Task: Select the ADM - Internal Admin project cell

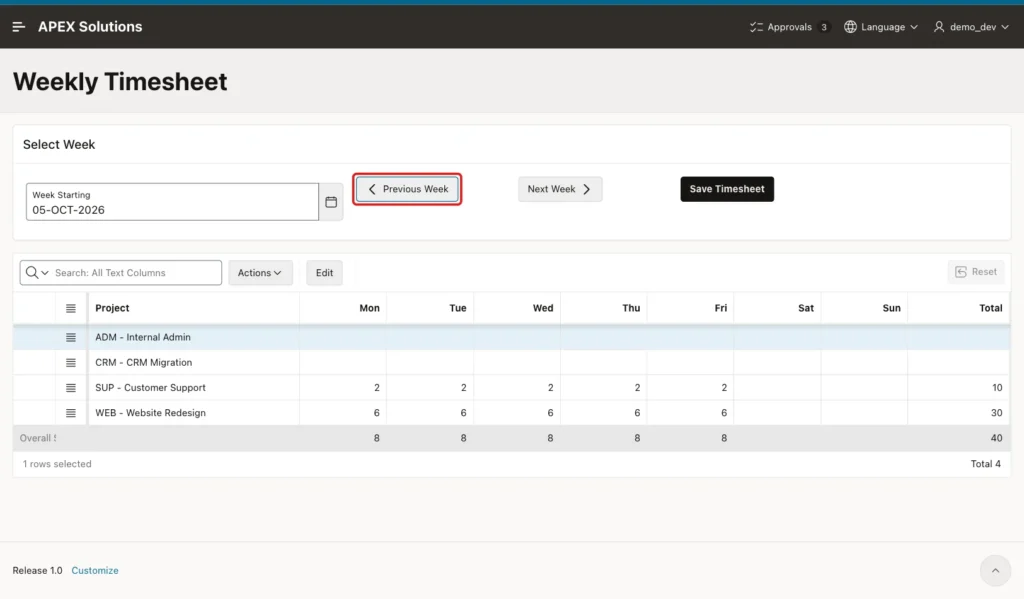Action: (194, 337)
